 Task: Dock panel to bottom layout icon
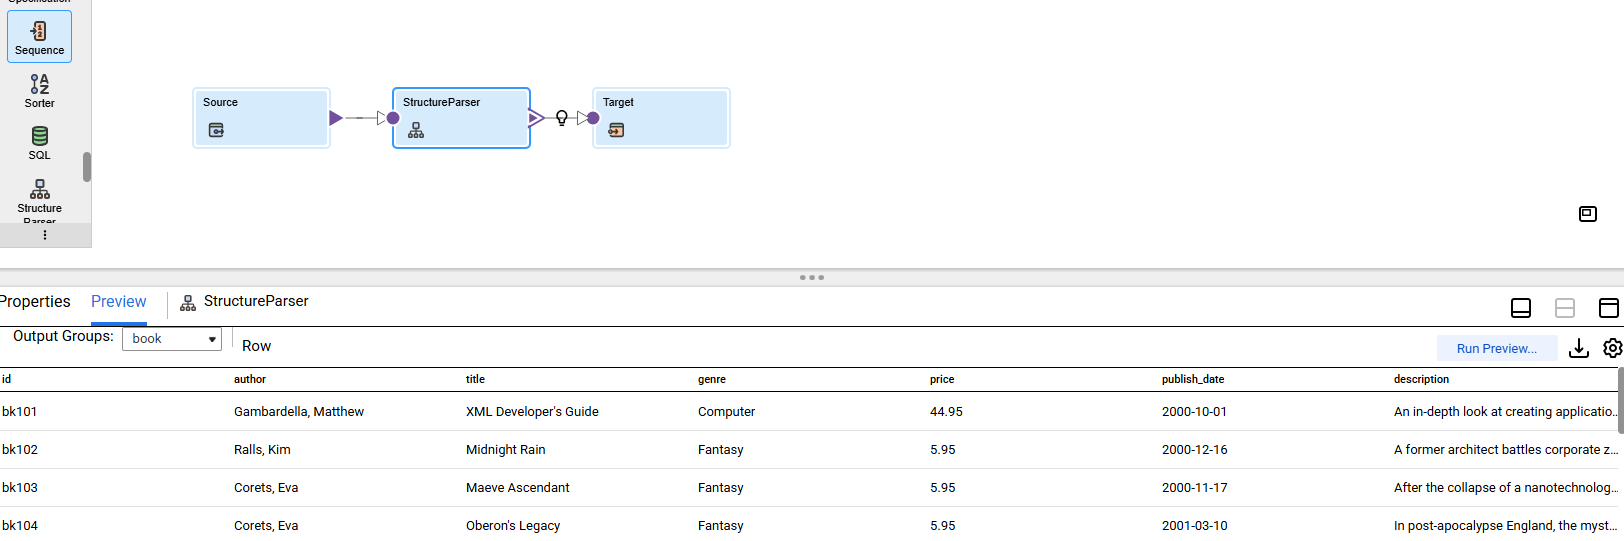[x=1521, y=308]
